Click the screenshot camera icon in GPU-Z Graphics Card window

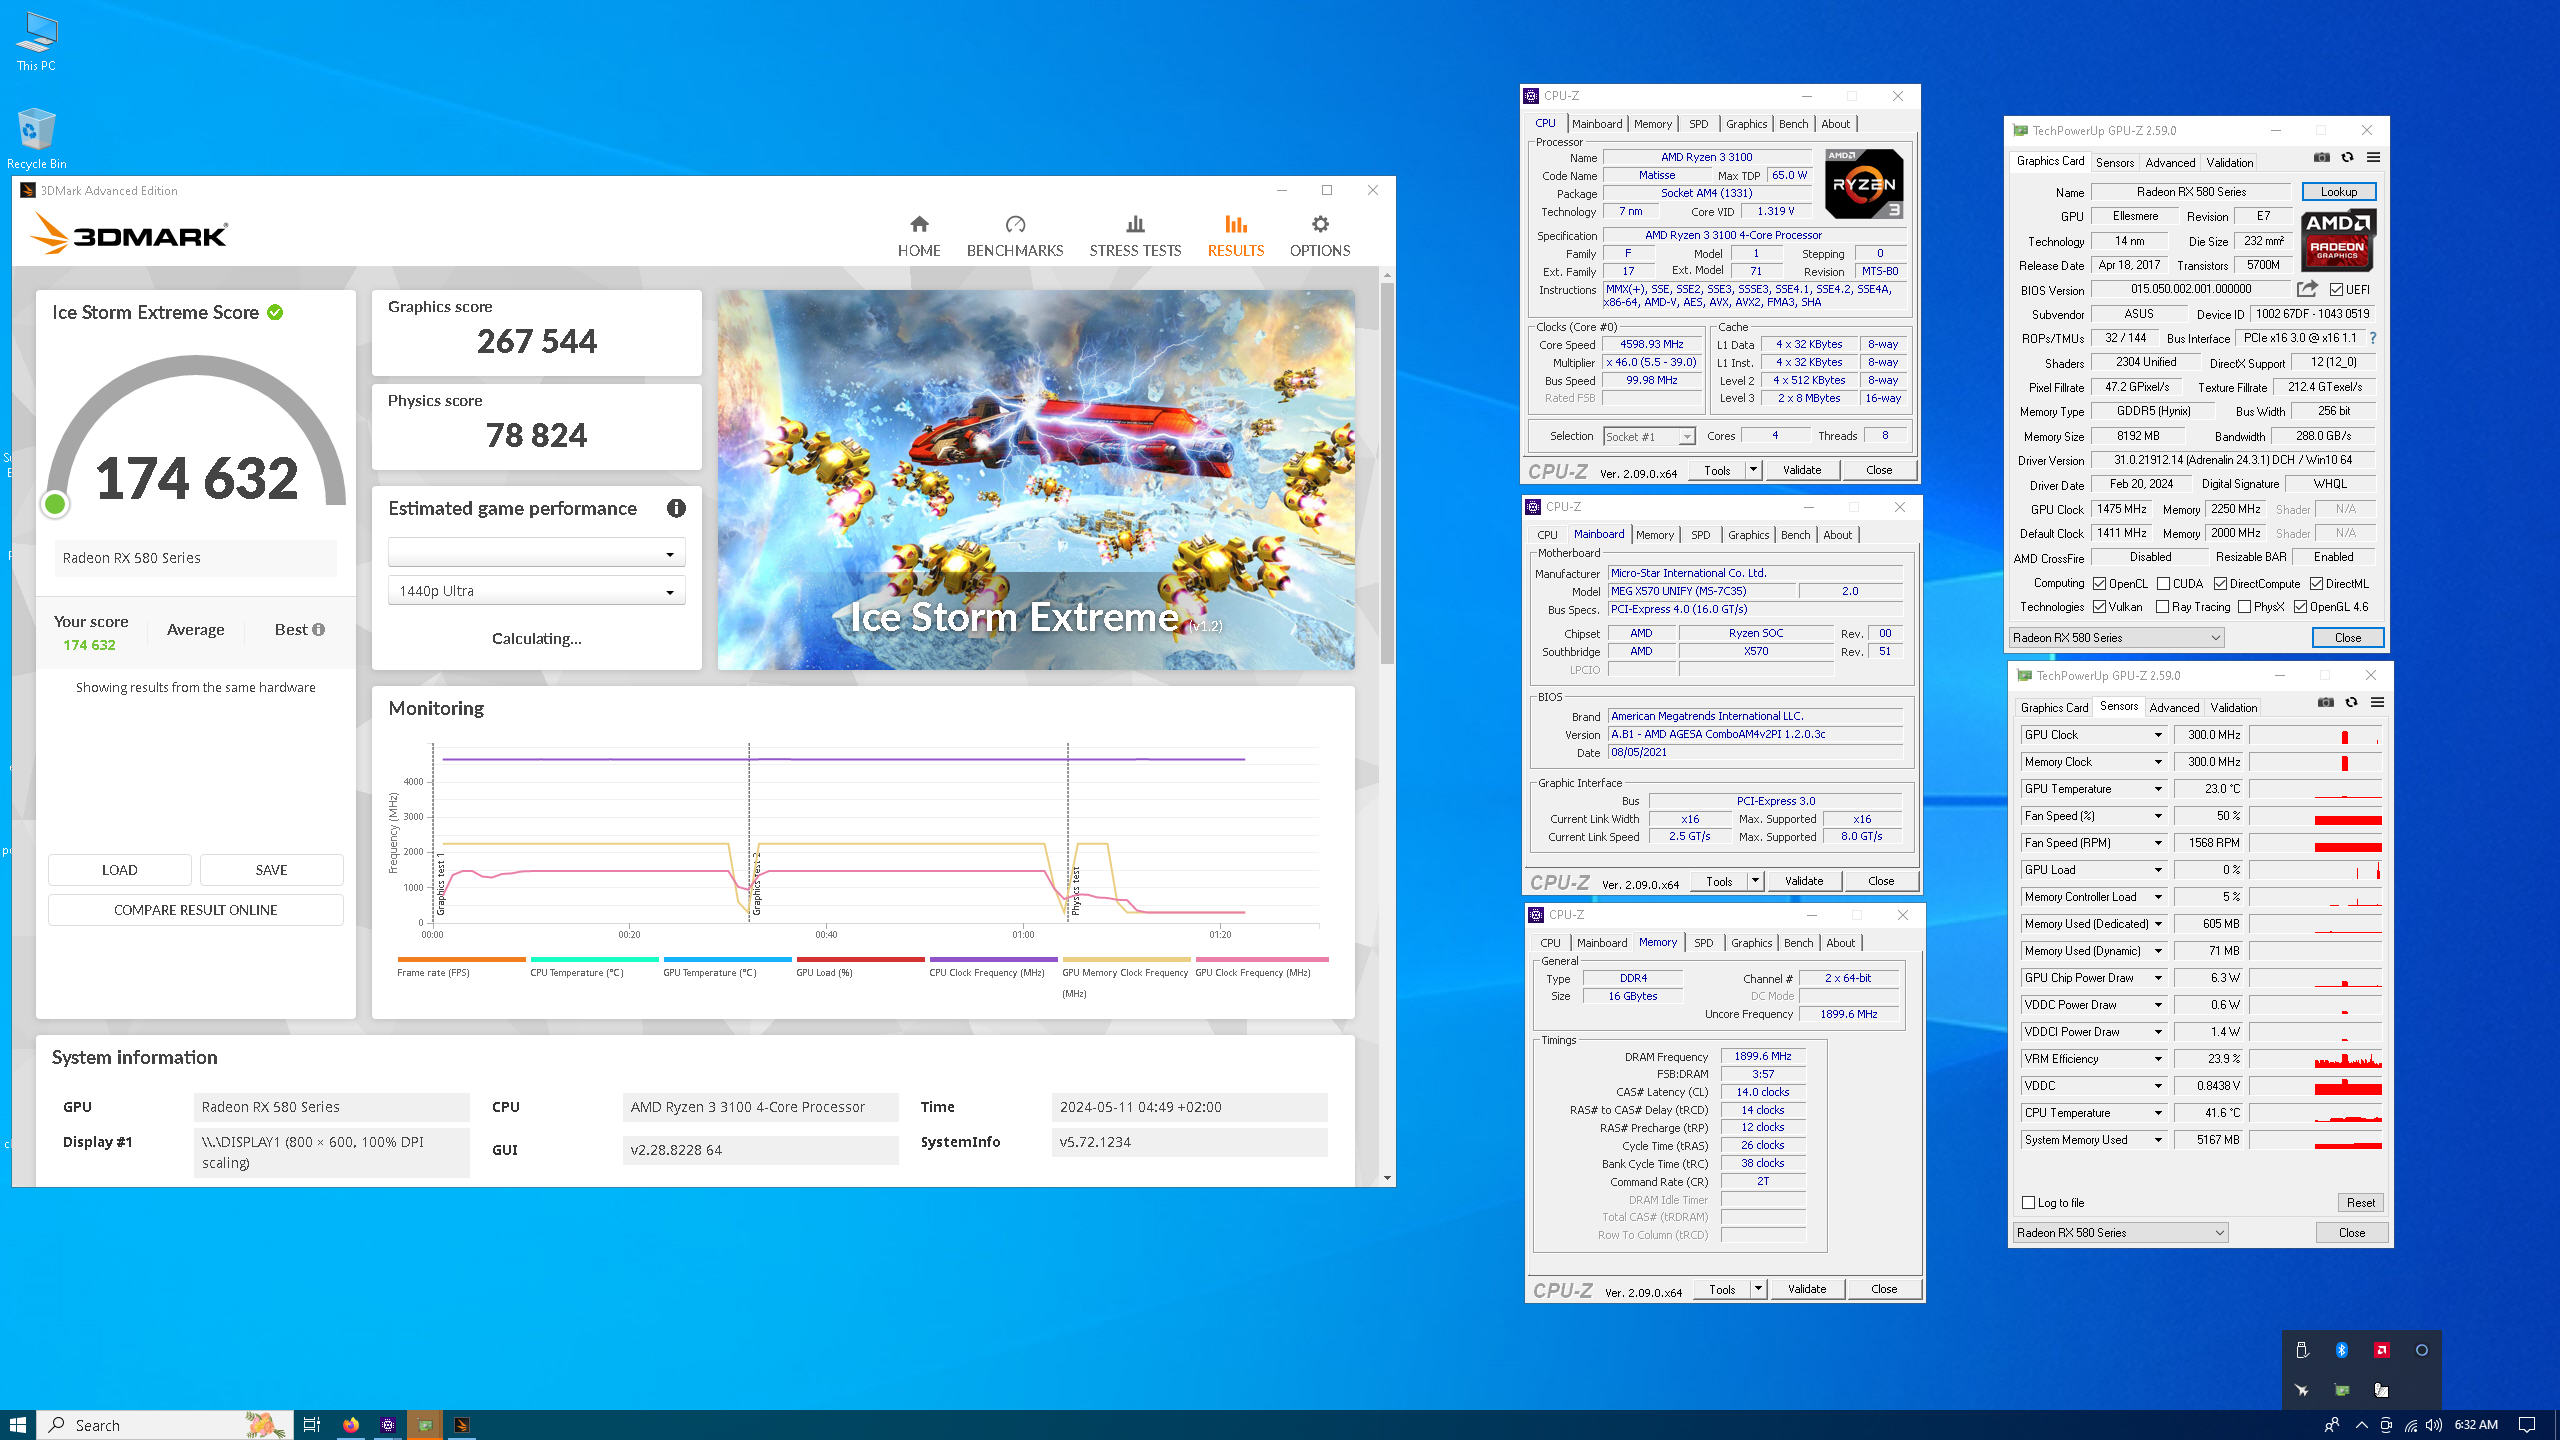point(2321,158)
